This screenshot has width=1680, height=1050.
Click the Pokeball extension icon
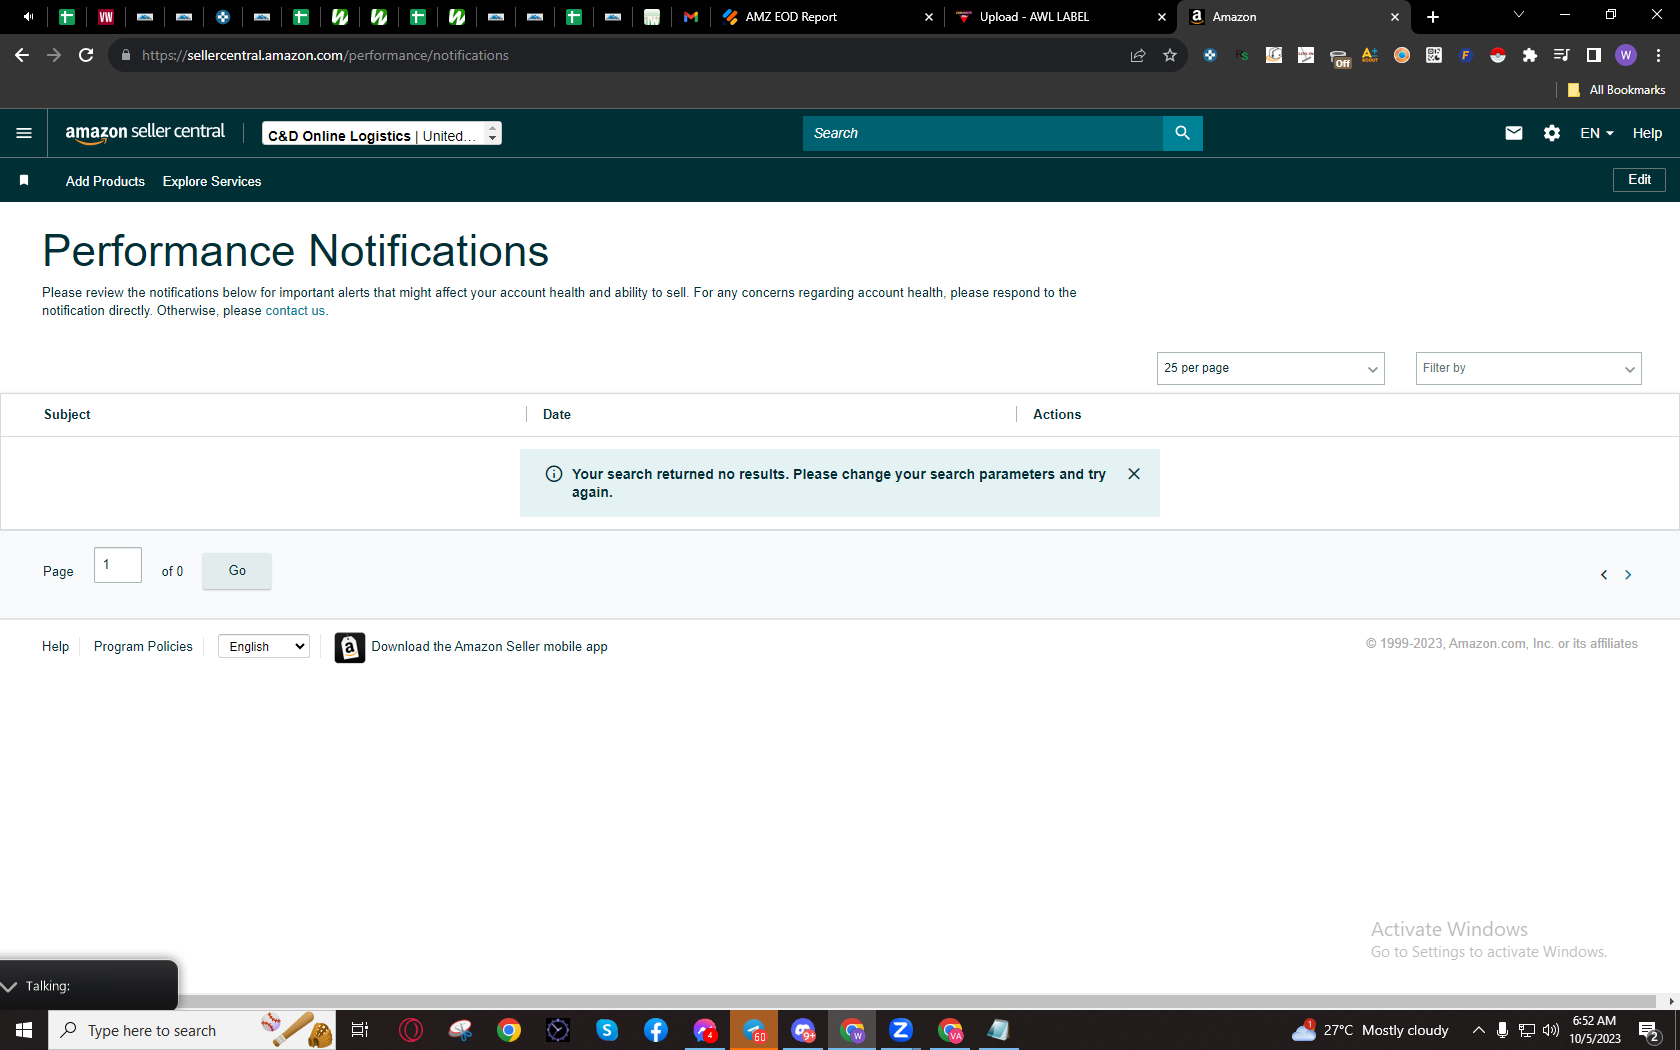click(x=1498, y=55)
